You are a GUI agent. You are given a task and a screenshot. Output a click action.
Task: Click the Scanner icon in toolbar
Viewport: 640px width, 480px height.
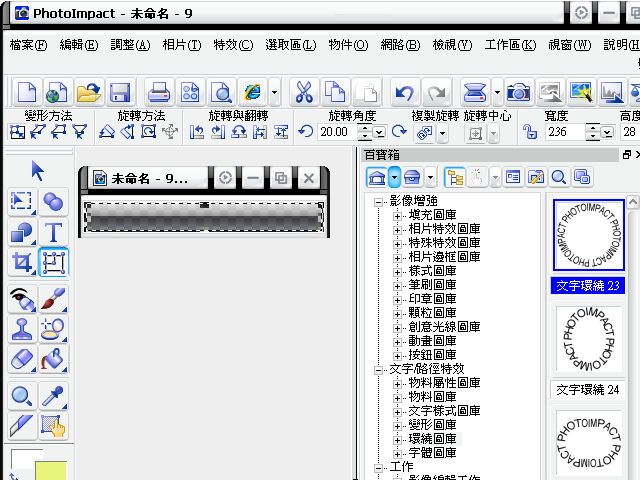475,91
